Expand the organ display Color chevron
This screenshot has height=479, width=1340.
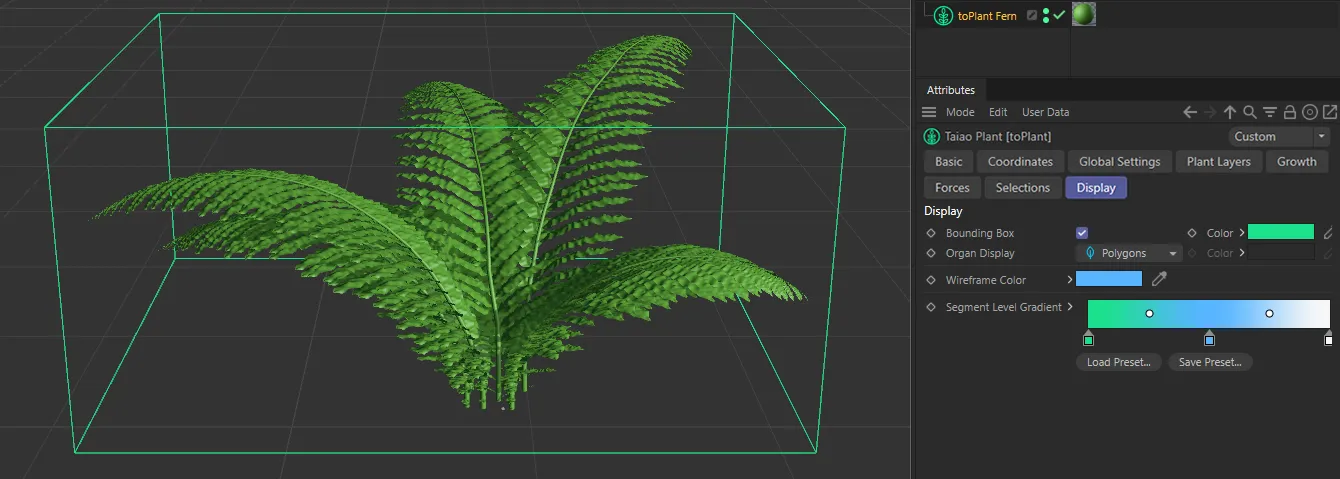click(1242, 253)
